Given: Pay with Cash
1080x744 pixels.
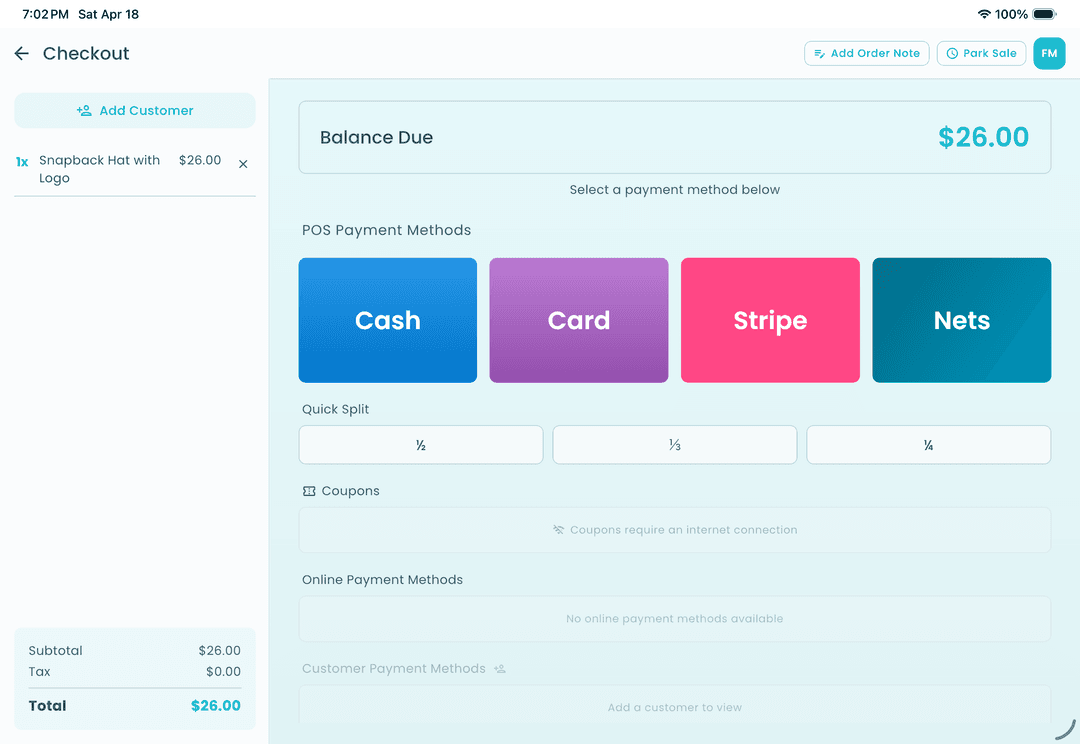Looking at the screenshot, I should (x=388, y=320).
